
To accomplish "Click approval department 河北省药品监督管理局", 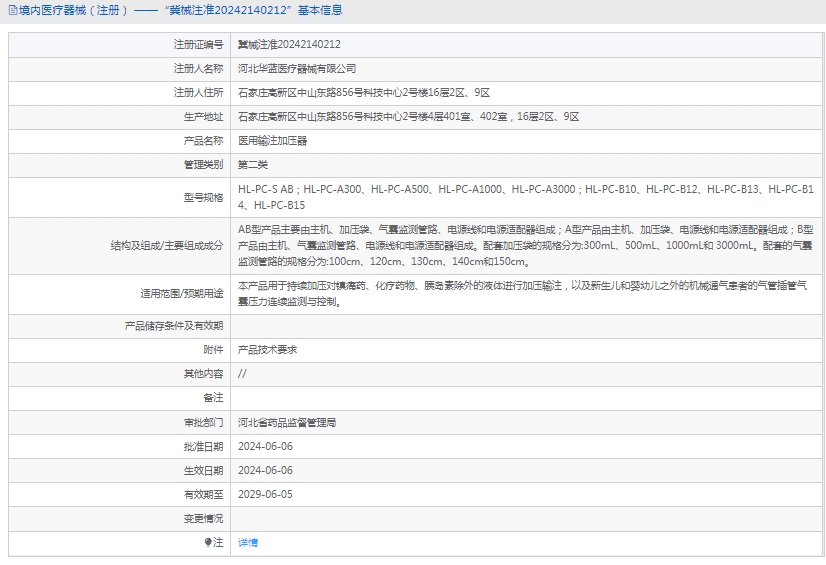I will tap(287, 423).
